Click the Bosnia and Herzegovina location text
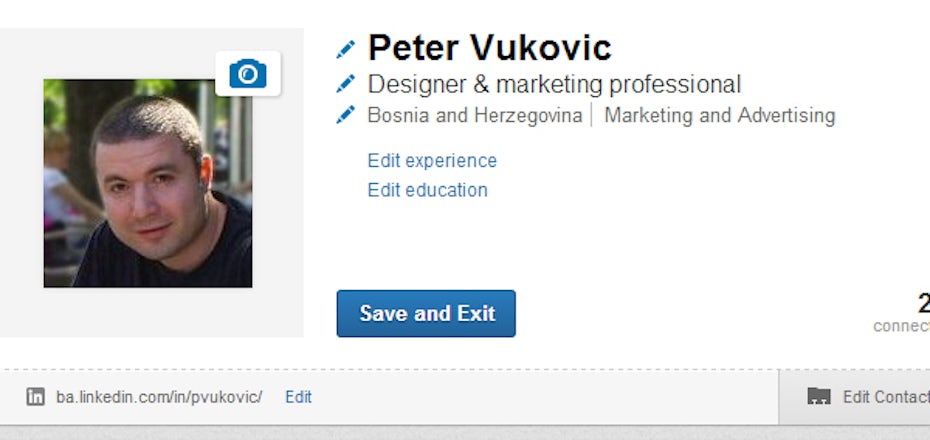The height and width of the screenshot is (440, 930). tap(474, 115)
